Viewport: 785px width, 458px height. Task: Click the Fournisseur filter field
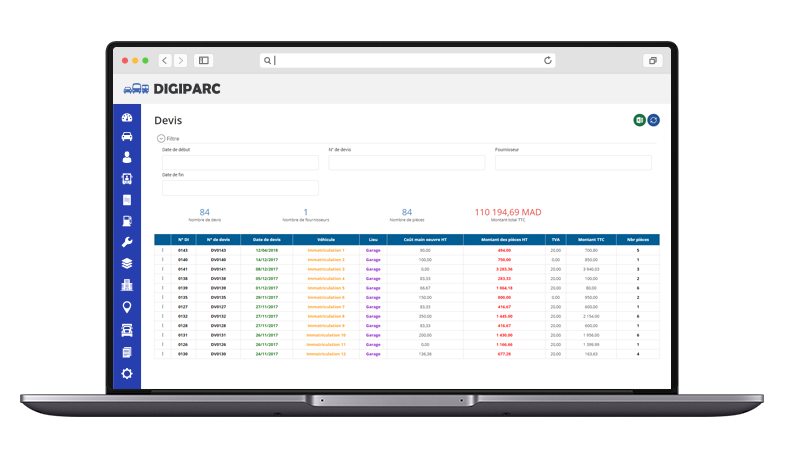click(573, 162)
